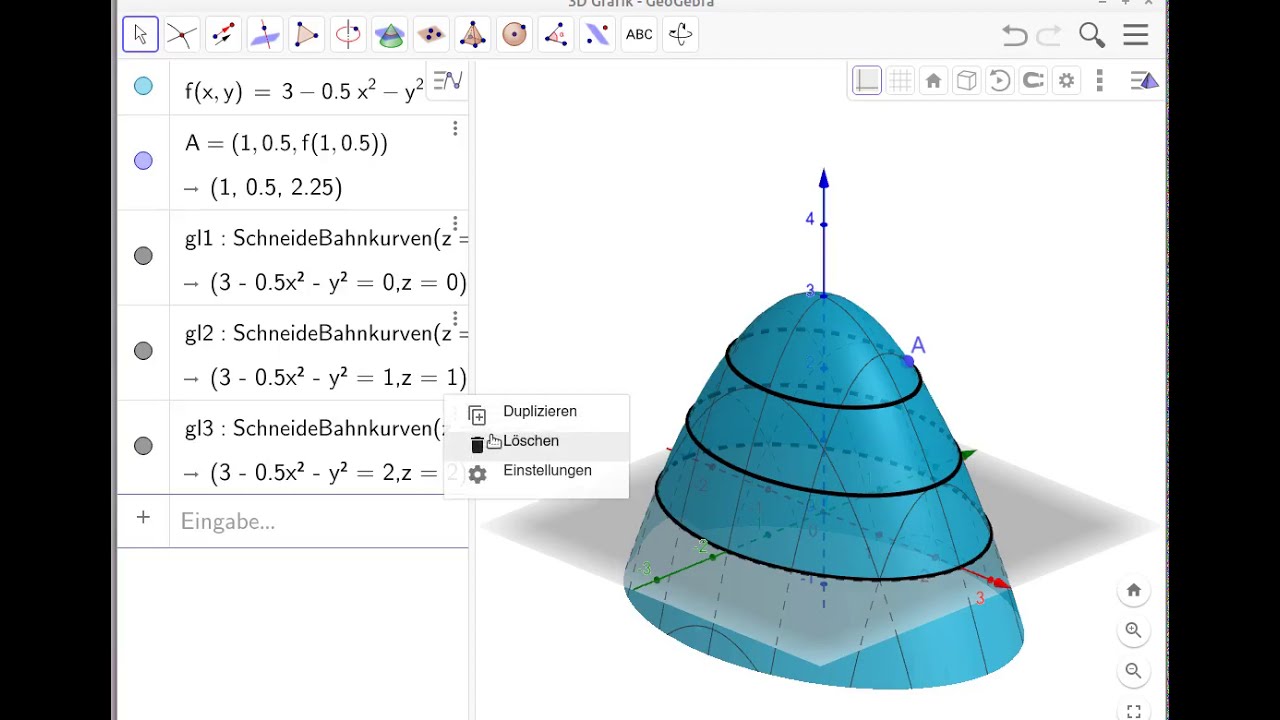Screen dimensions: 1280x720
Task: Zoom out the 3D view
Action: [1134, 671]
